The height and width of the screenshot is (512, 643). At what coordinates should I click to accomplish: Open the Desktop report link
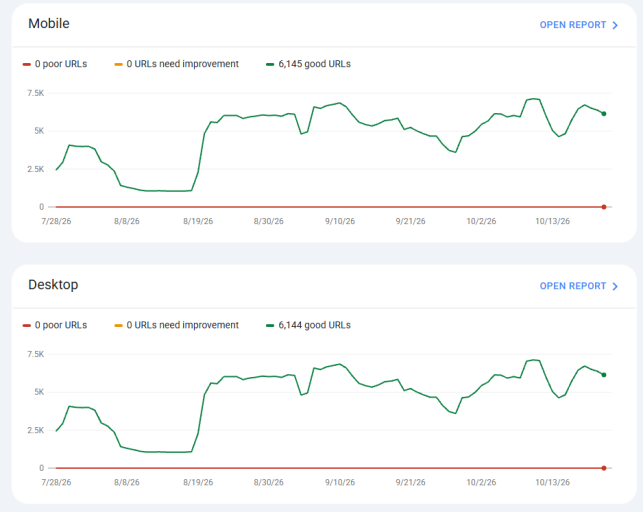tap(578, 286)
